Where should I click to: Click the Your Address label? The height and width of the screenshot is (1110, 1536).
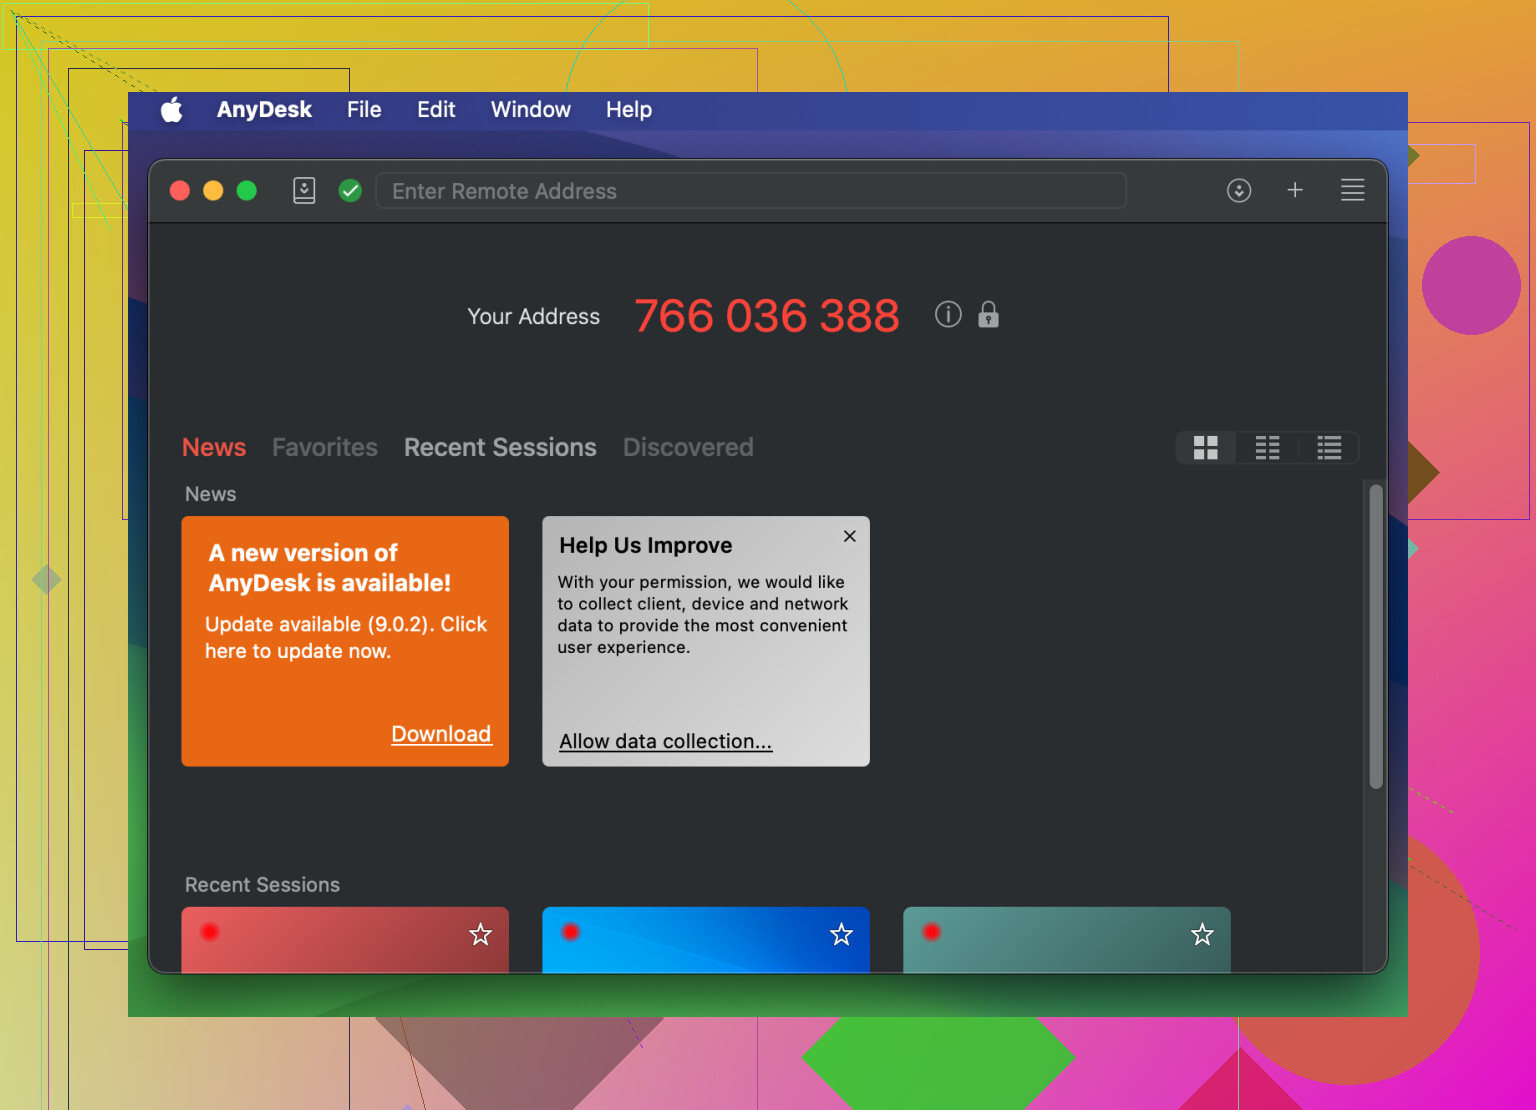(x=533, y=316)
